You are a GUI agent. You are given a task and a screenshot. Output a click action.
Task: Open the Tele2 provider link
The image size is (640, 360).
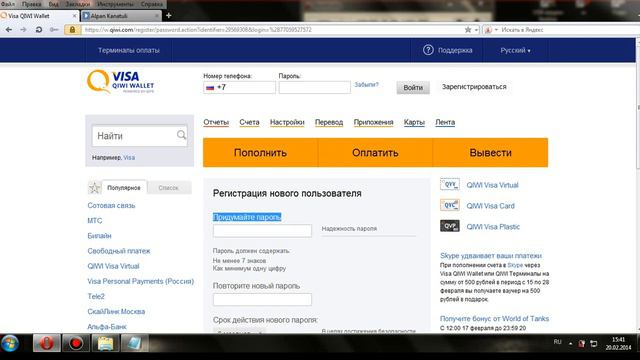click(96, 296)
